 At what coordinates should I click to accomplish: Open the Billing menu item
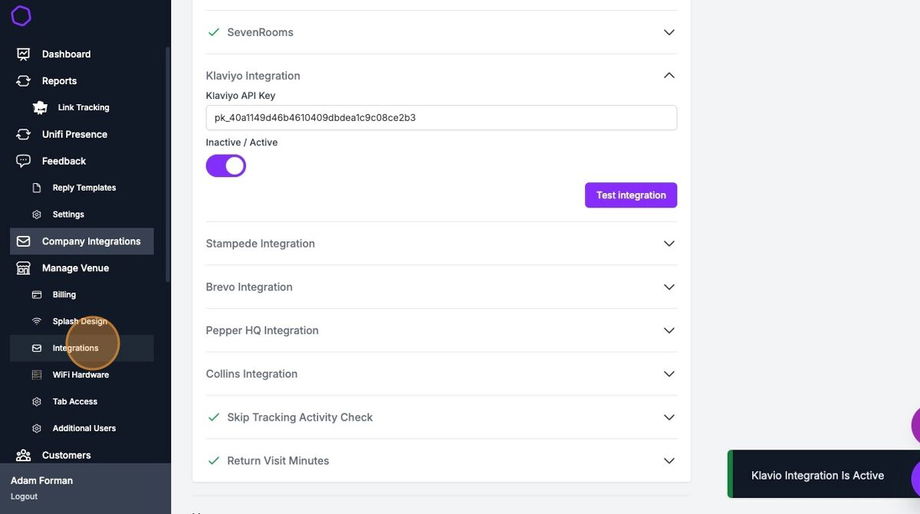[x=64, y=295]
